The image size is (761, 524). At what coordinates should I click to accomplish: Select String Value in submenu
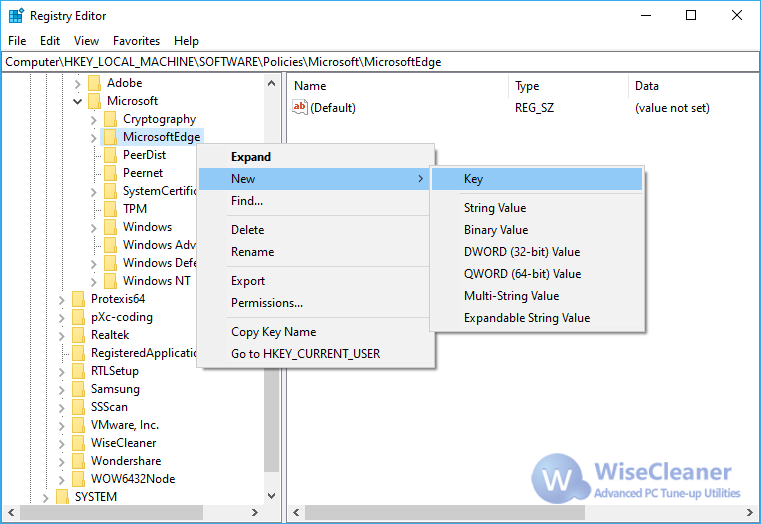pos(537,208)
